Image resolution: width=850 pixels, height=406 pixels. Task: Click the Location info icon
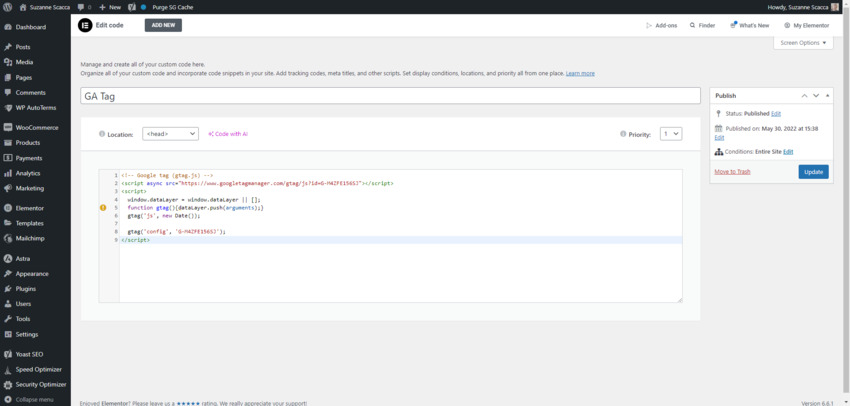(102, 134)
